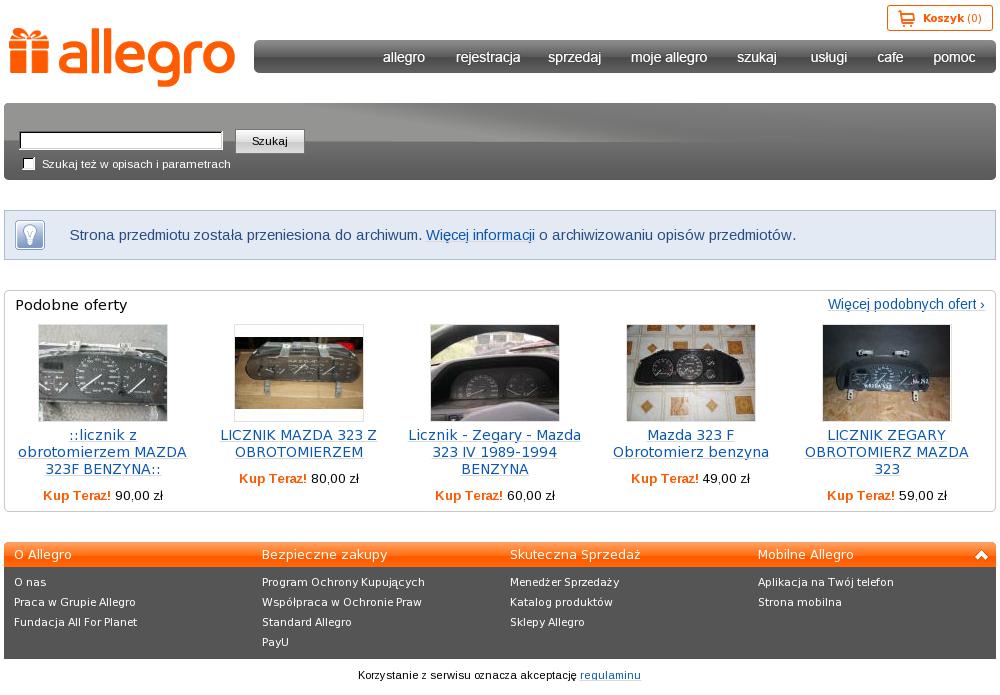Screen dimensions: 1000x695
Task: Open 'LICZNIK ZEGARY OBROTOMIERZ MAZDA 323' offer link
Action: (x=886, y=452)
